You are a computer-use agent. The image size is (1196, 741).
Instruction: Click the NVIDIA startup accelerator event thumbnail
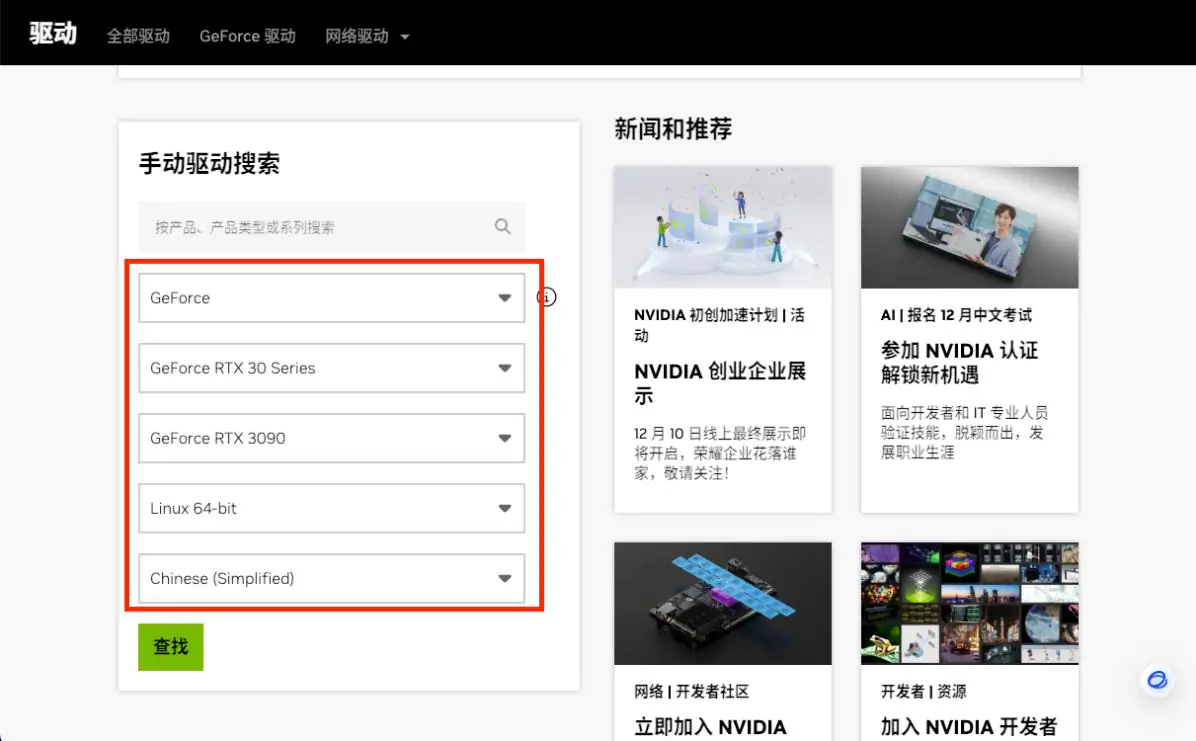click(722, 227)
